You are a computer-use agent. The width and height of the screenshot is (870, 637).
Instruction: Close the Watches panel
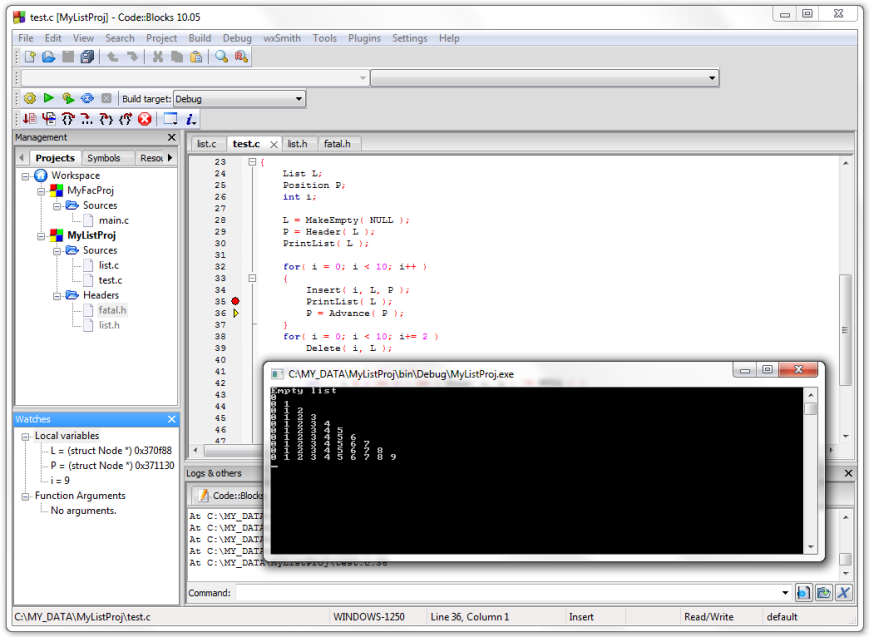click(171, 419)
